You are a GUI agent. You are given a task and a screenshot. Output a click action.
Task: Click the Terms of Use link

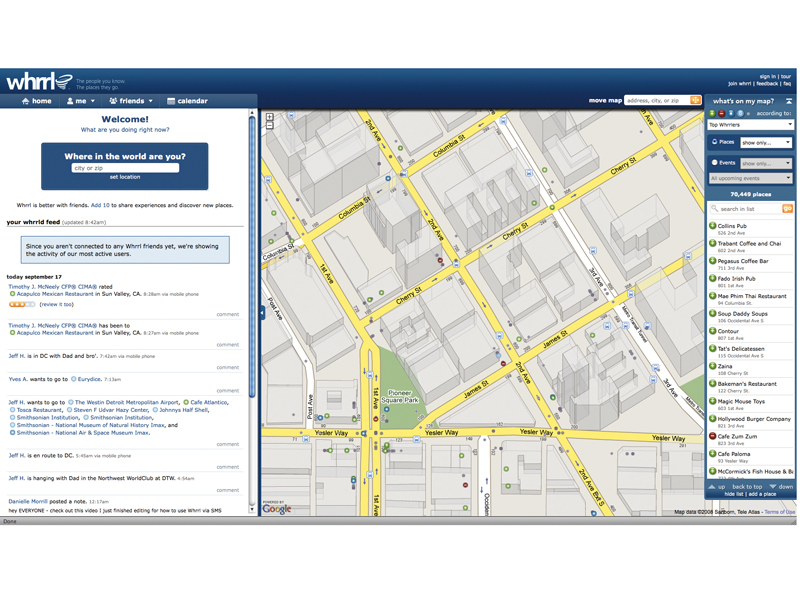[779, 512]
